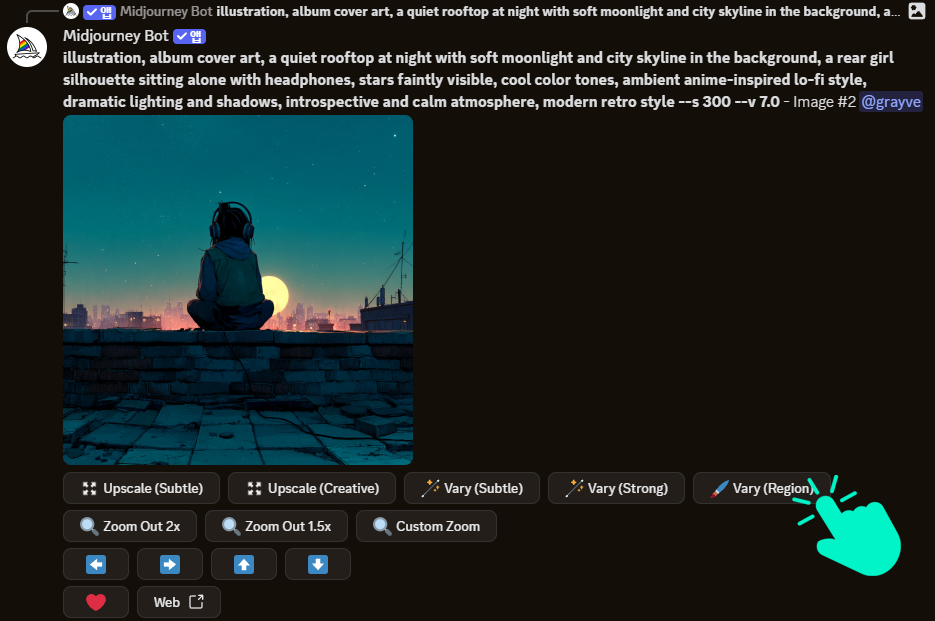Click the app badge in reply preview

[99, 11]
